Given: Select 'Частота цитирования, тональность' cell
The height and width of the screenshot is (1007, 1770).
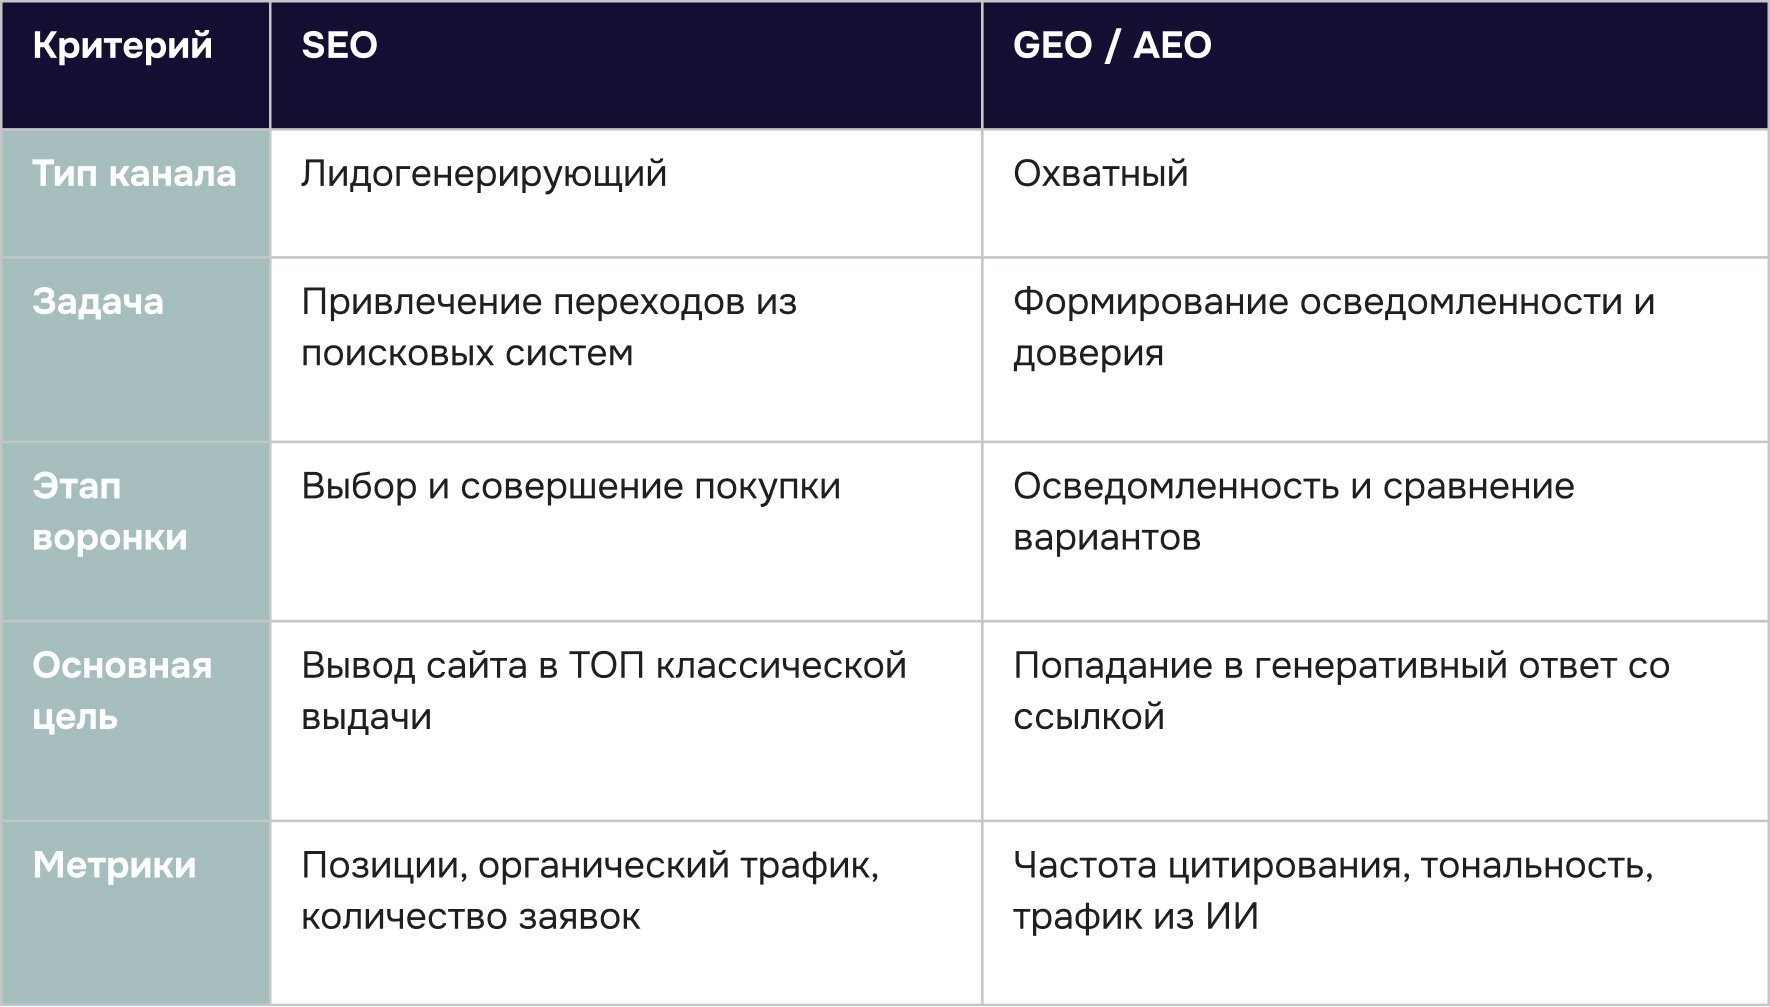Looking at the screenshot, I should point(1375,913).
